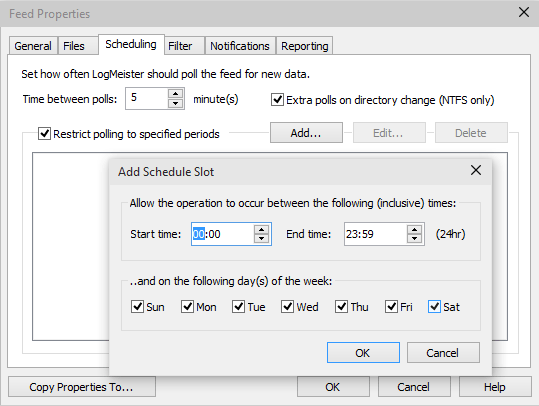Open the Notifications tab
This screenshot has width=539, height=406.
(240, 46)
